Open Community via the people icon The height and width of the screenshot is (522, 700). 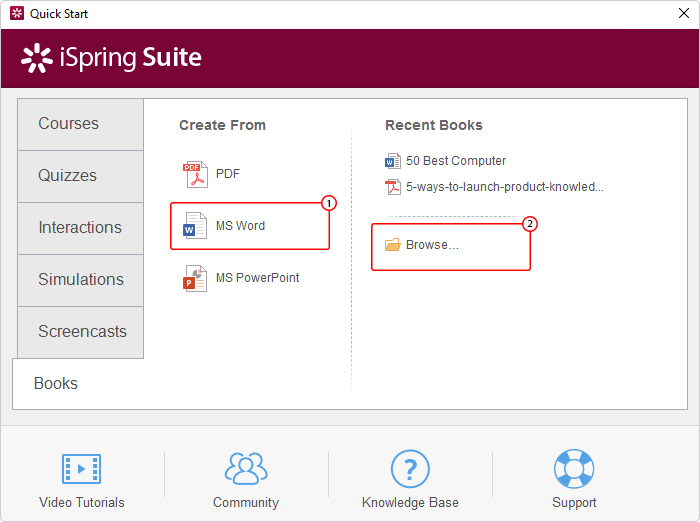[x=246, y=468]
